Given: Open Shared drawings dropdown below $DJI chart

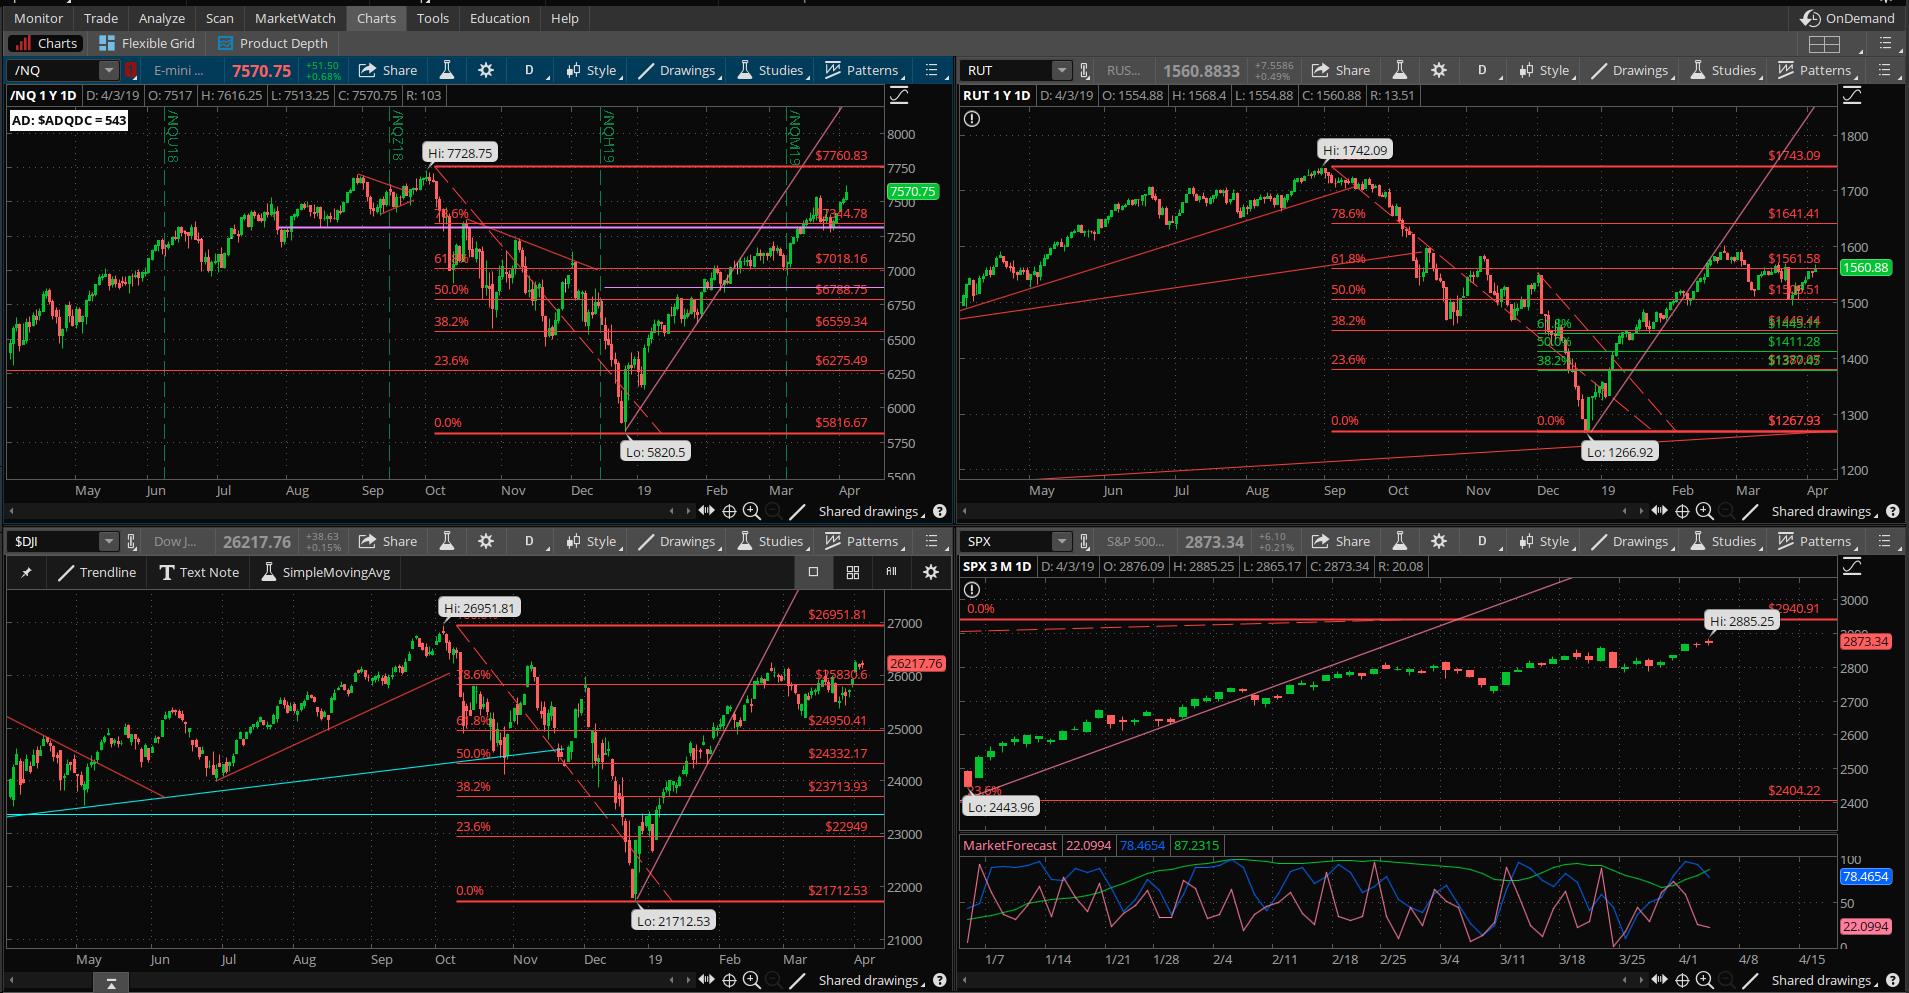Looking at the screenshot, I should click(870, 980).
